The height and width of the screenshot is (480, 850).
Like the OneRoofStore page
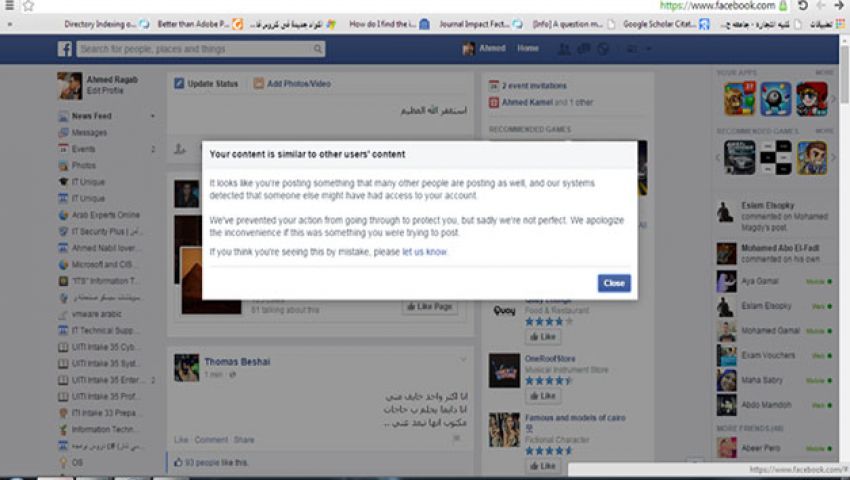pos(543,396)
